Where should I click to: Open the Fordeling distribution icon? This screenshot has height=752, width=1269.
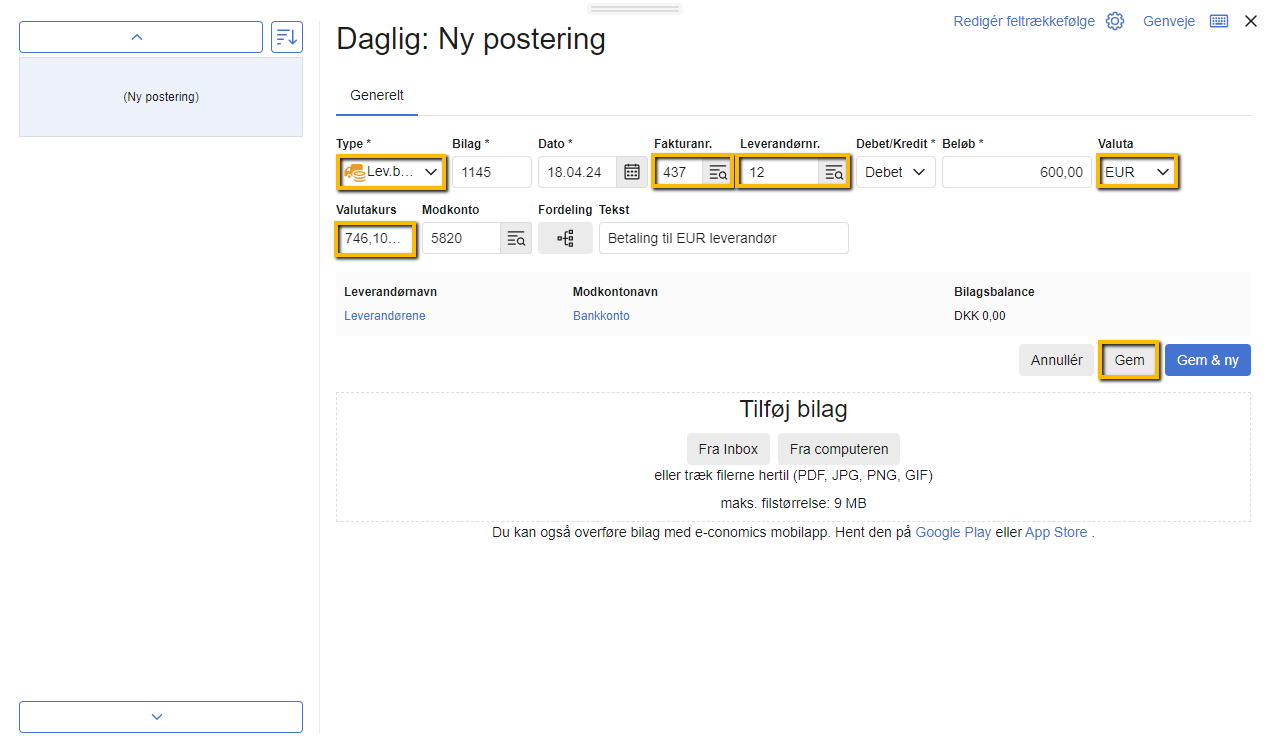pyautogui.click(x=565, y=238)
